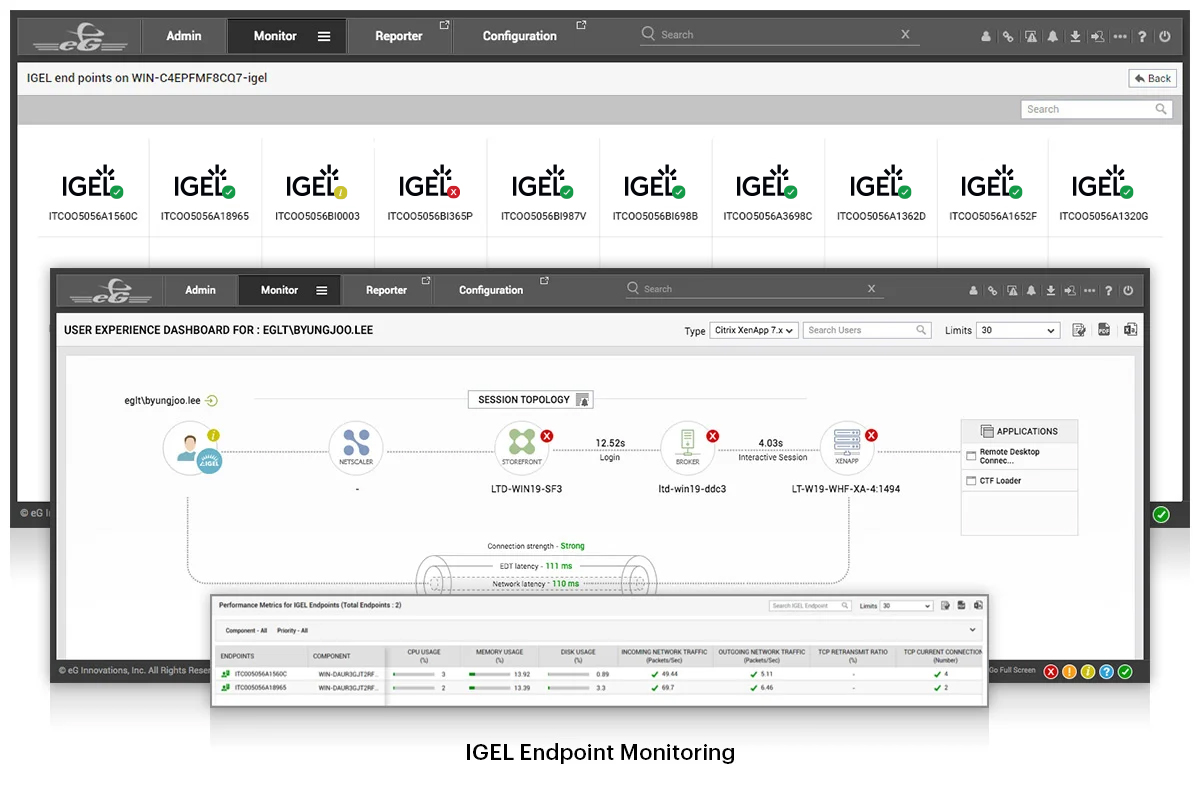Click Go Full Screen link
Image resolution: width=1200 pixels, height=790 pixels.
tap(1011, 670)
